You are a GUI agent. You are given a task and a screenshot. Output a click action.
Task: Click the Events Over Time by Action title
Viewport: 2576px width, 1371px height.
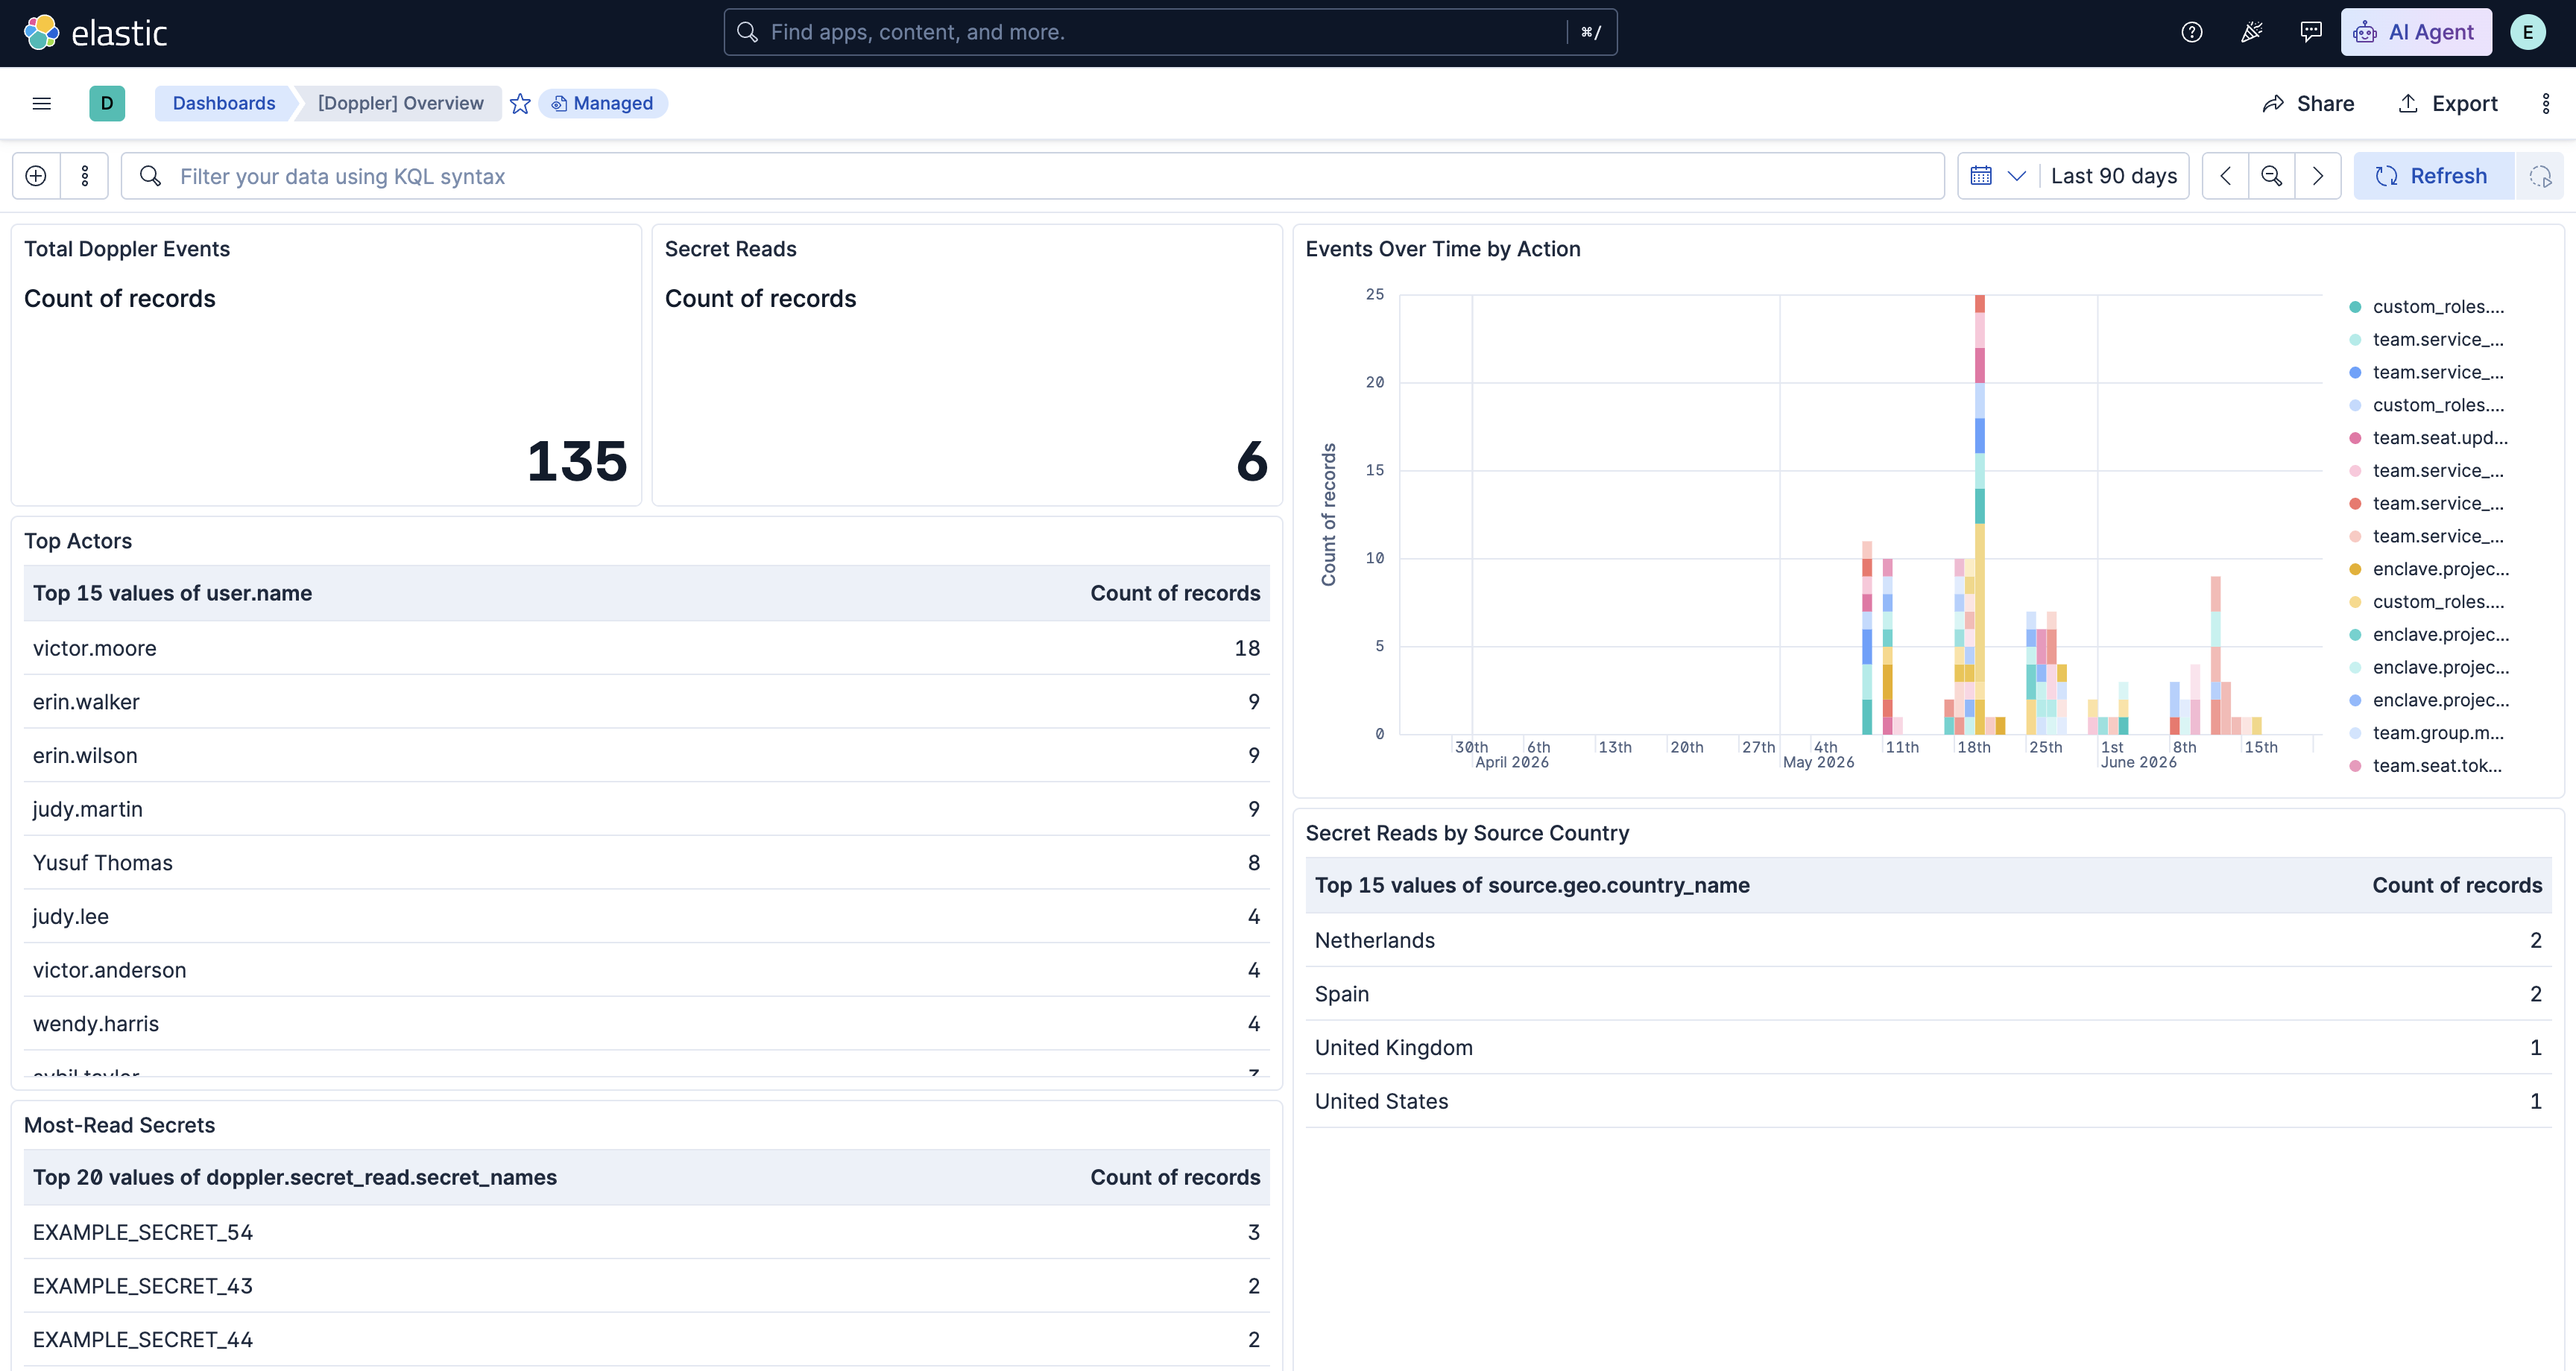pyautogui.click(x=1443, y=249)
